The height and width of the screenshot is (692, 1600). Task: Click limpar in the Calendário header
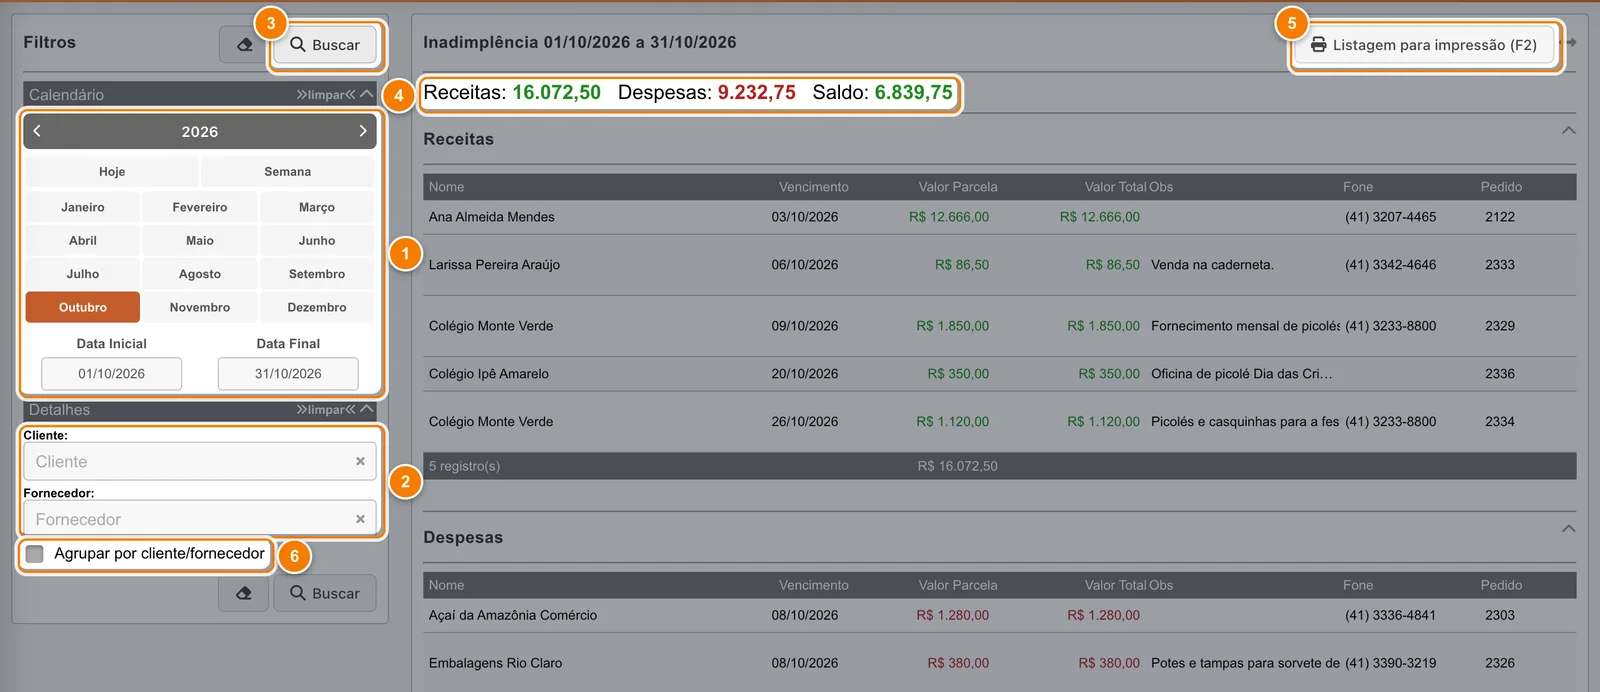tap(326, 95)
